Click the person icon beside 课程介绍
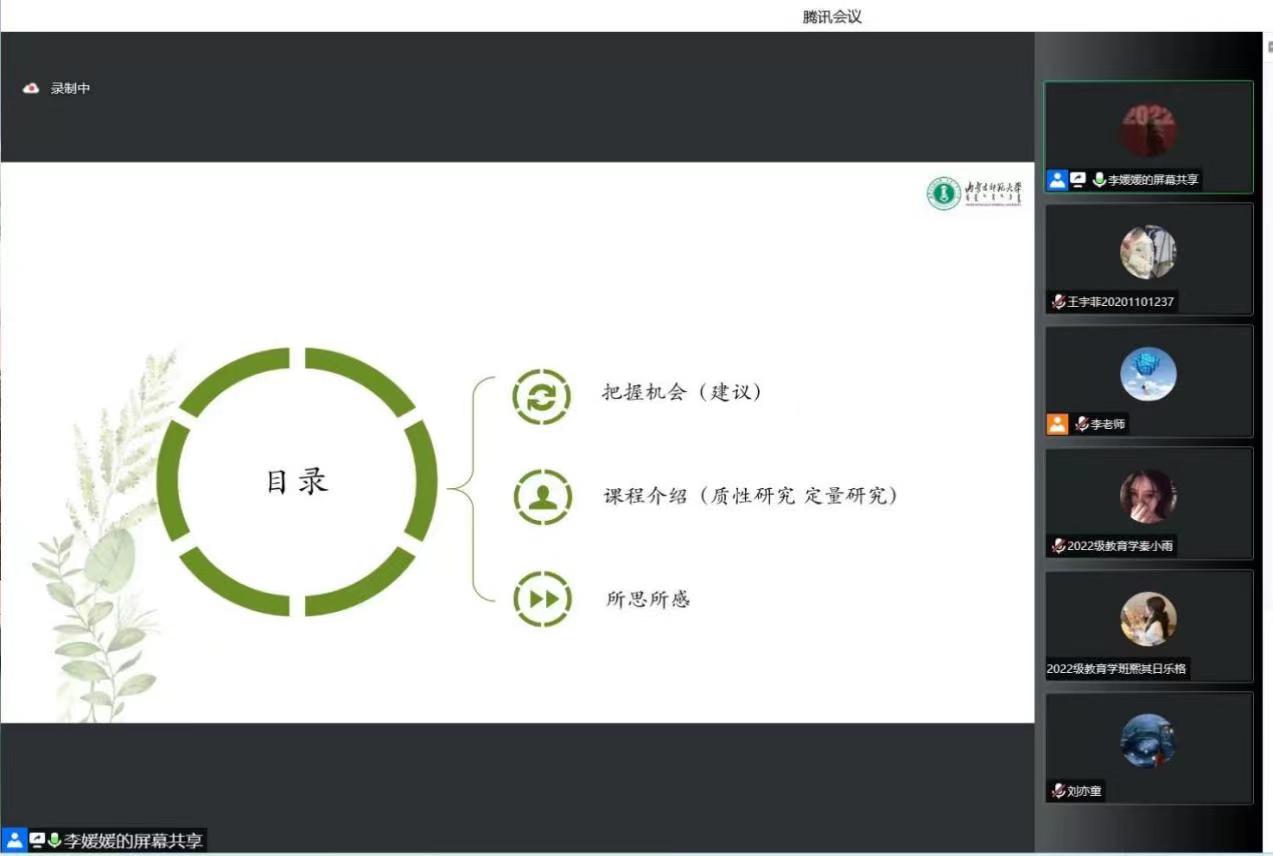 coord(542,497)
